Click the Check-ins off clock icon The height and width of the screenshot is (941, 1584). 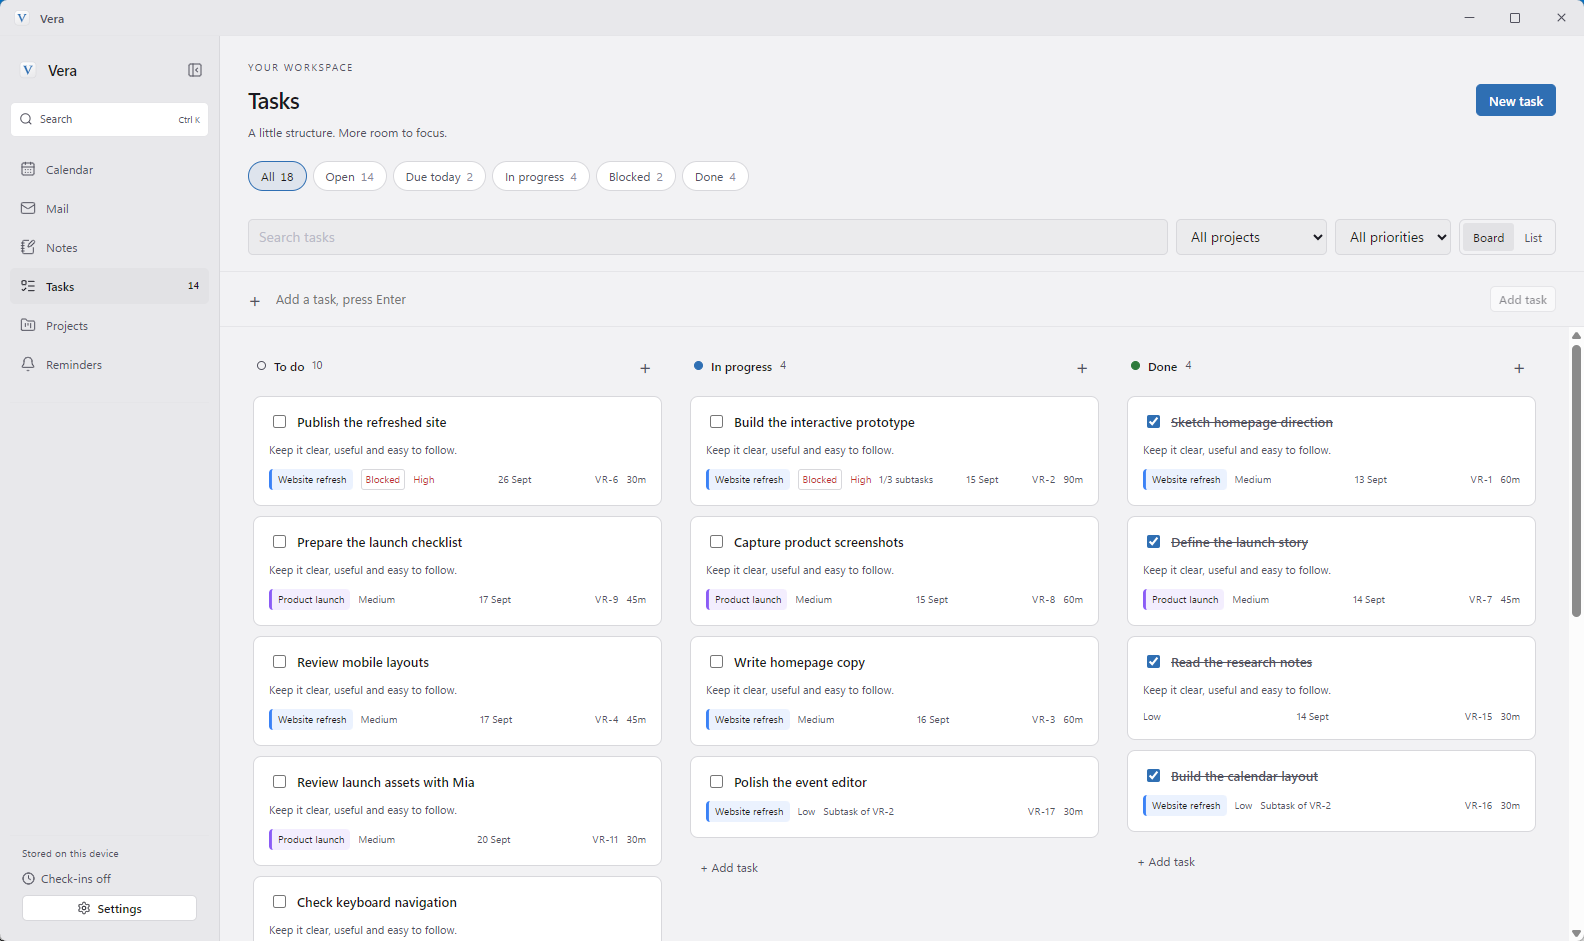[29, 879]
